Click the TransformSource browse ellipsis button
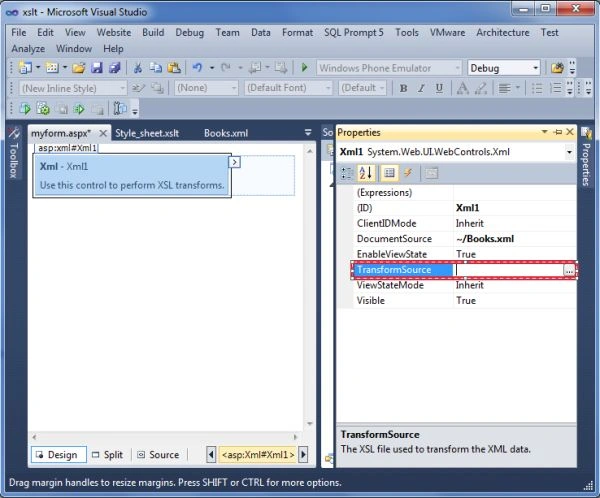Screen dimensions: 600x498 tap(569, 270)
